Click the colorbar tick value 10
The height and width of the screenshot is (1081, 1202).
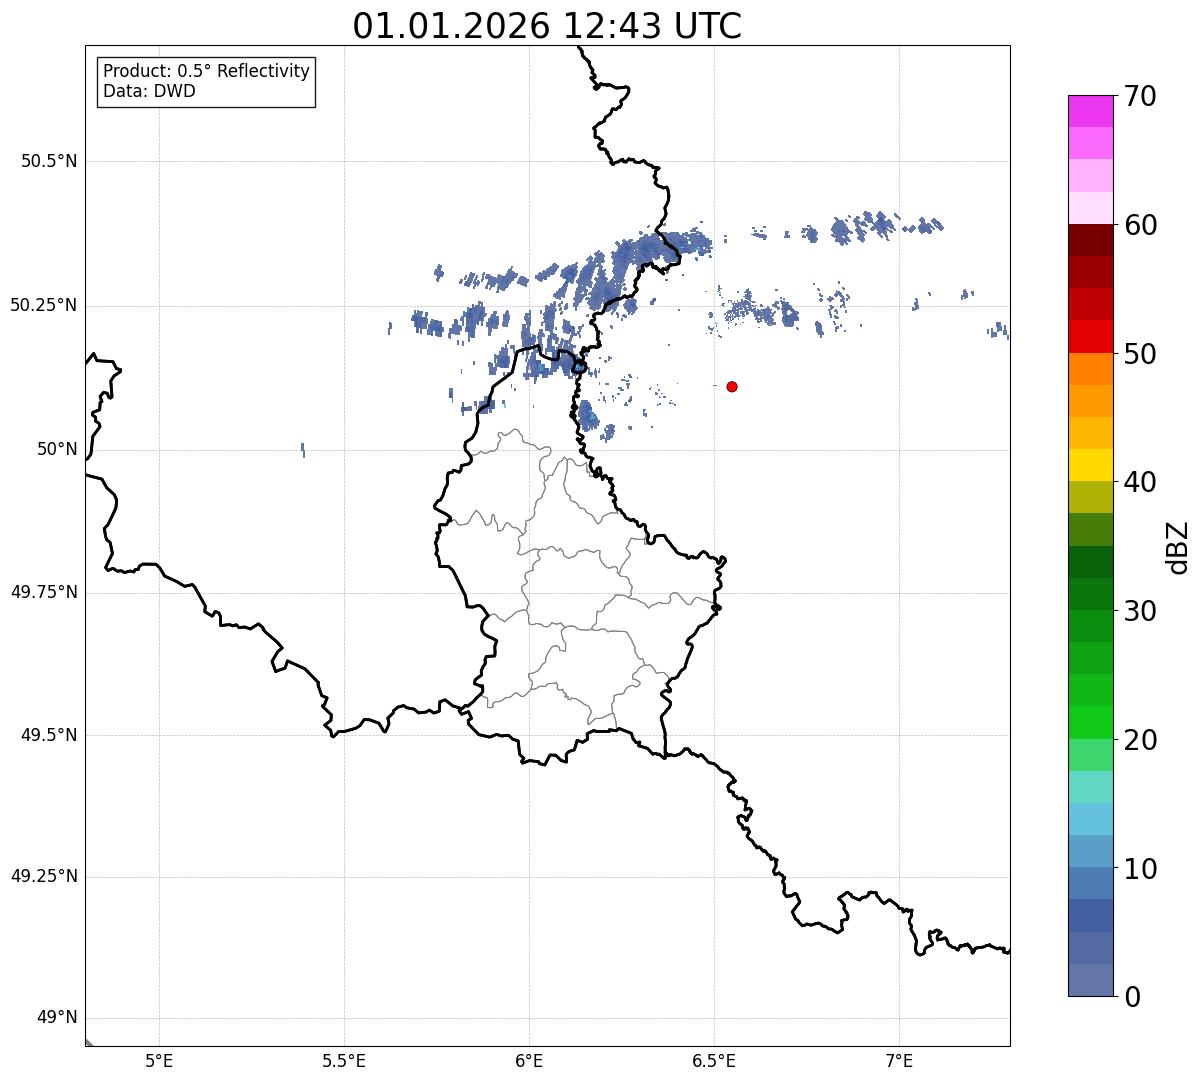(x=1140, y=869)
